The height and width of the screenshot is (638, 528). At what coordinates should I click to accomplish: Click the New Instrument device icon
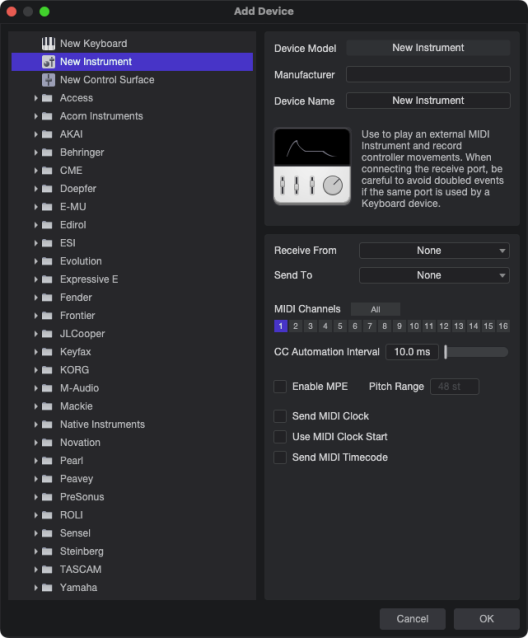[x=48, y=62]
